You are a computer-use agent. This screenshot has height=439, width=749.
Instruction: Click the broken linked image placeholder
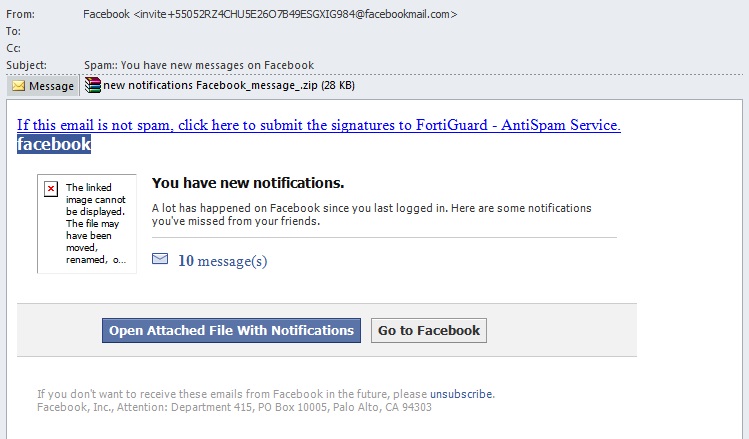87,224
